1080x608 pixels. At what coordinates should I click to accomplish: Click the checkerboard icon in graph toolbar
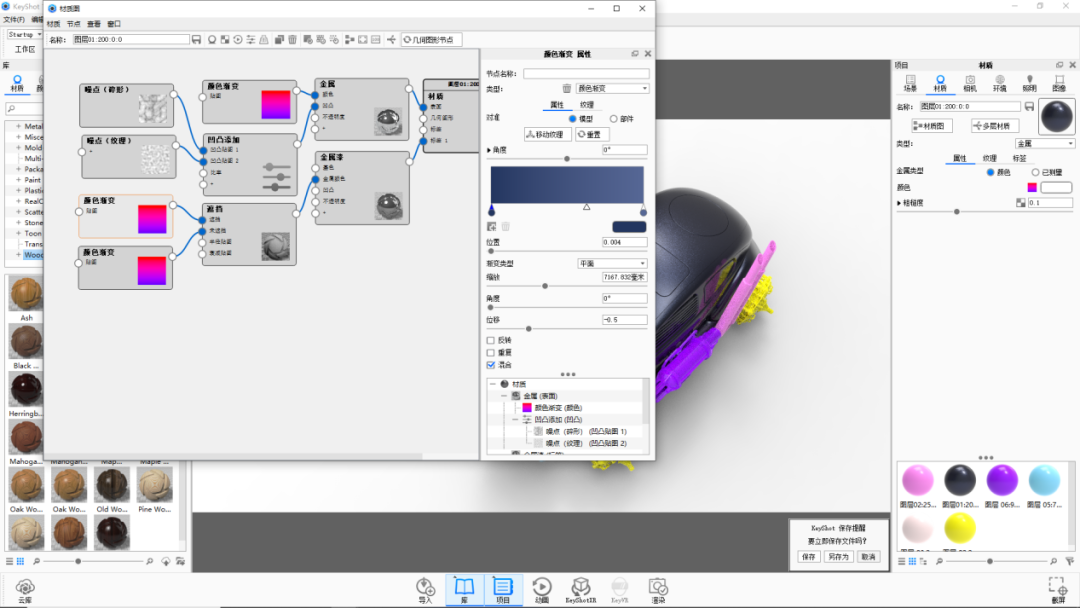[225, 40]
